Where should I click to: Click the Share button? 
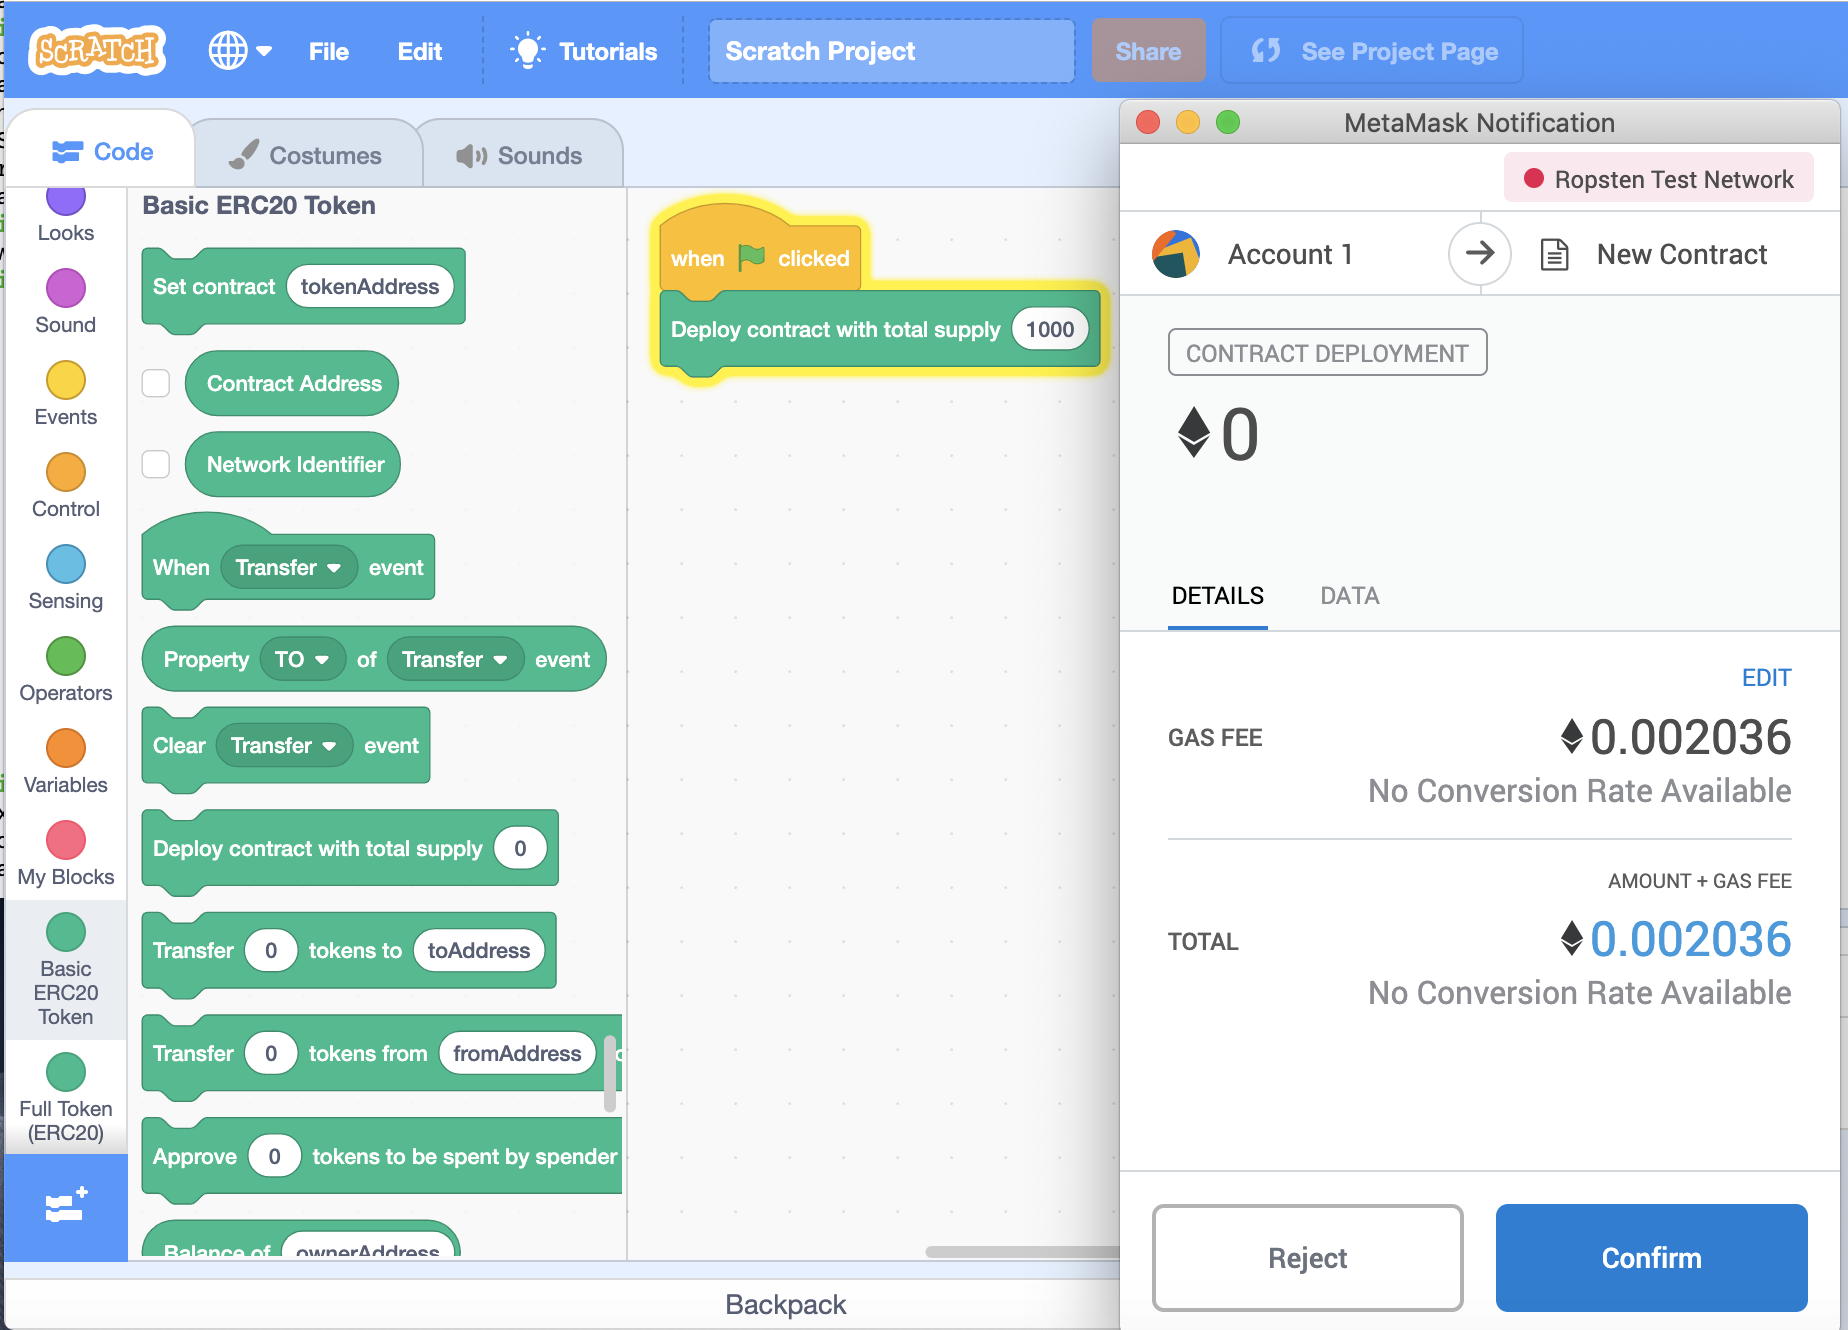tap(1148, 51)
